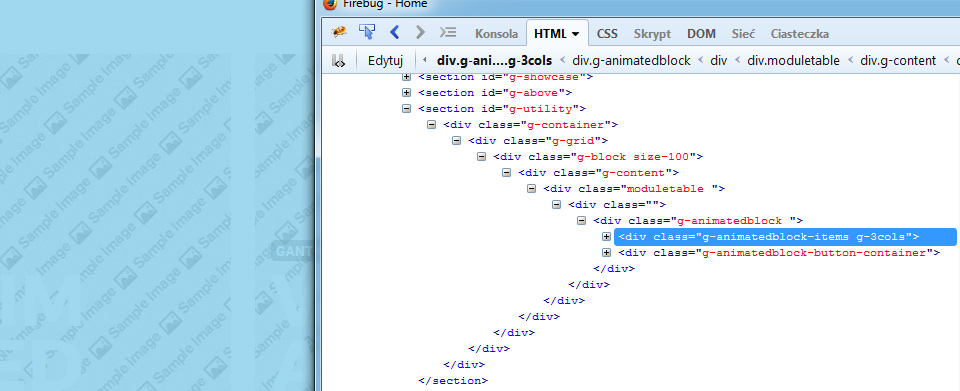Collapse the div g-container node
This screenshot has height=391, width=960.
(431, 125)
